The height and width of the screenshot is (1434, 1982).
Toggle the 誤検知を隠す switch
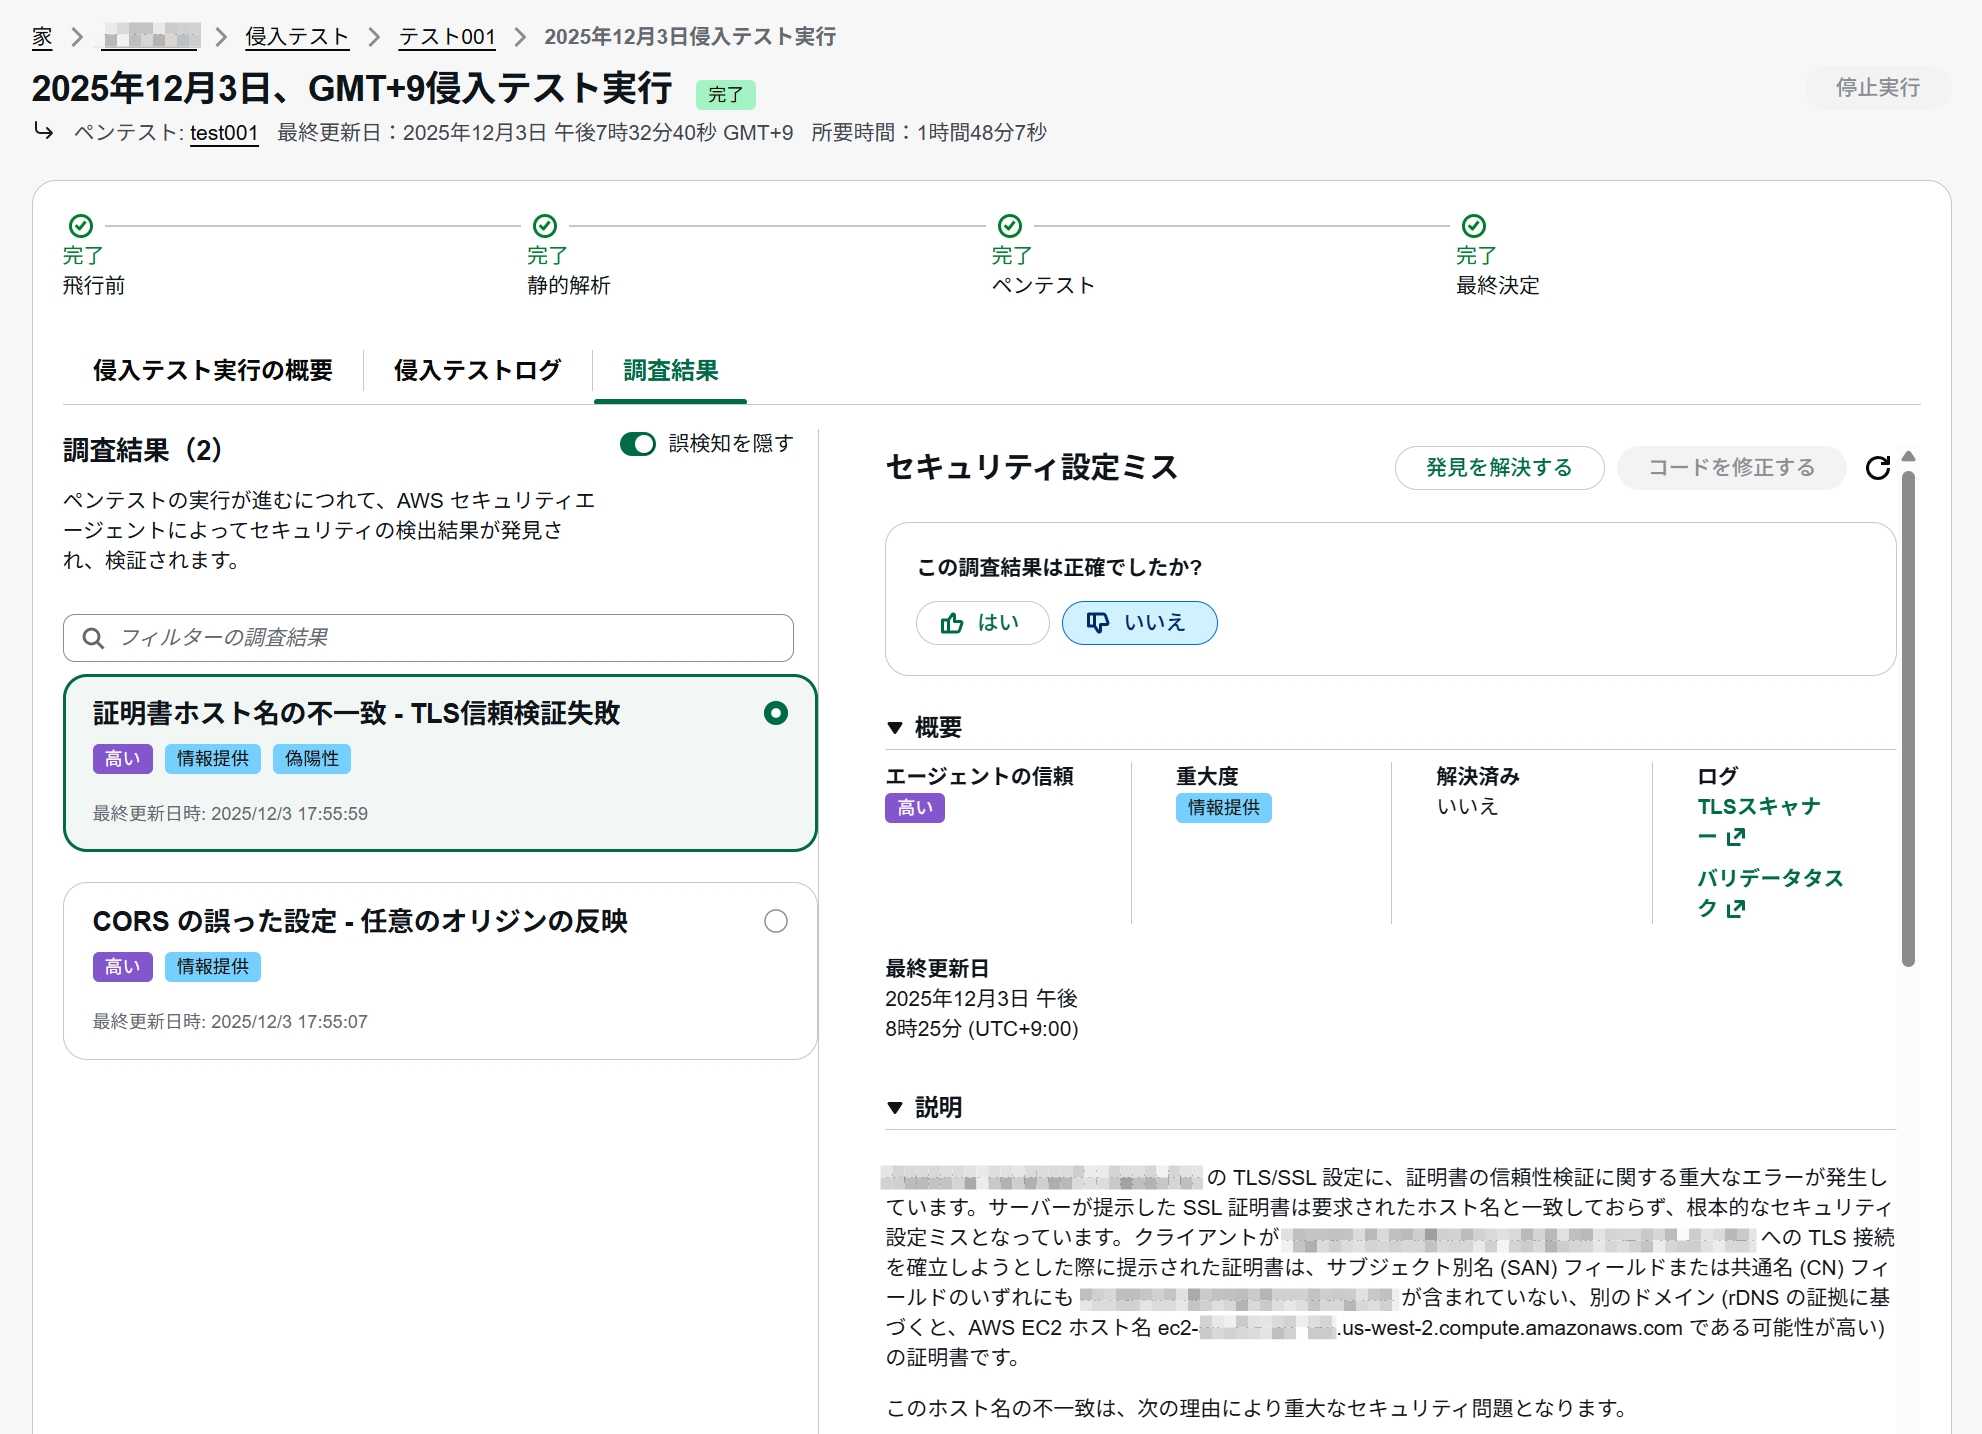[637, 444]
